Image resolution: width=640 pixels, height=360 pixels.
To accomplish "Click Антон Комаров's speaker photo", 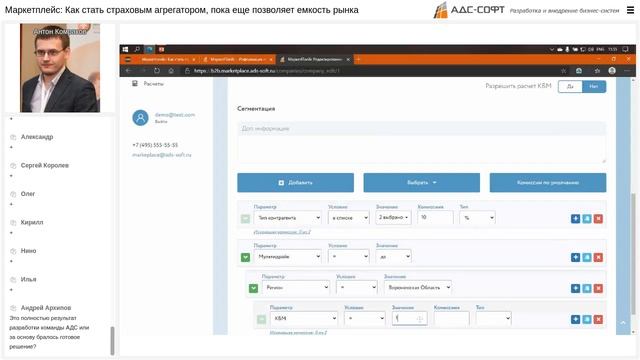I will click(x=60, y=68).
